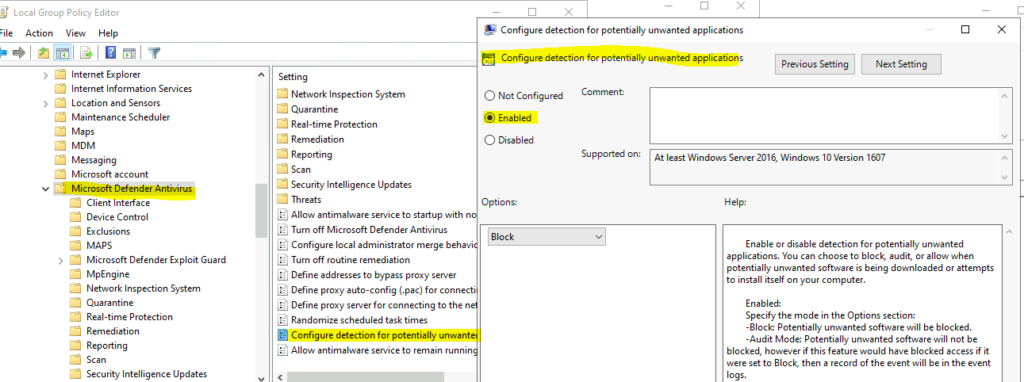Click the Next Setting button

[x=901, y=64]
